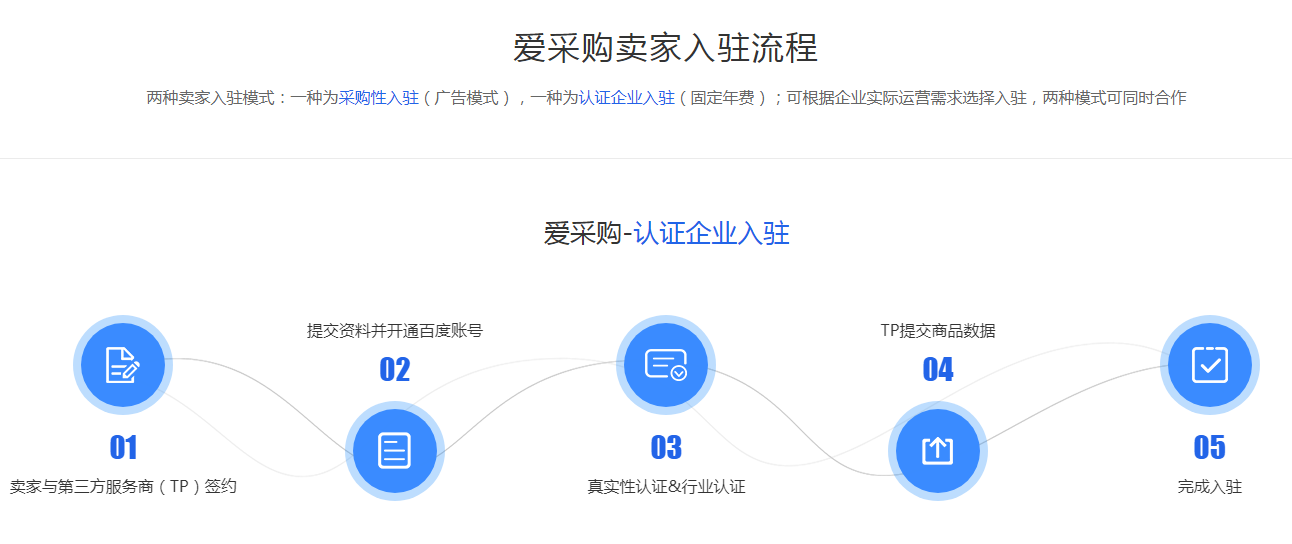Click the step 04 upload arrow icon
This screenshot has width=1292, height=544.
937,450
